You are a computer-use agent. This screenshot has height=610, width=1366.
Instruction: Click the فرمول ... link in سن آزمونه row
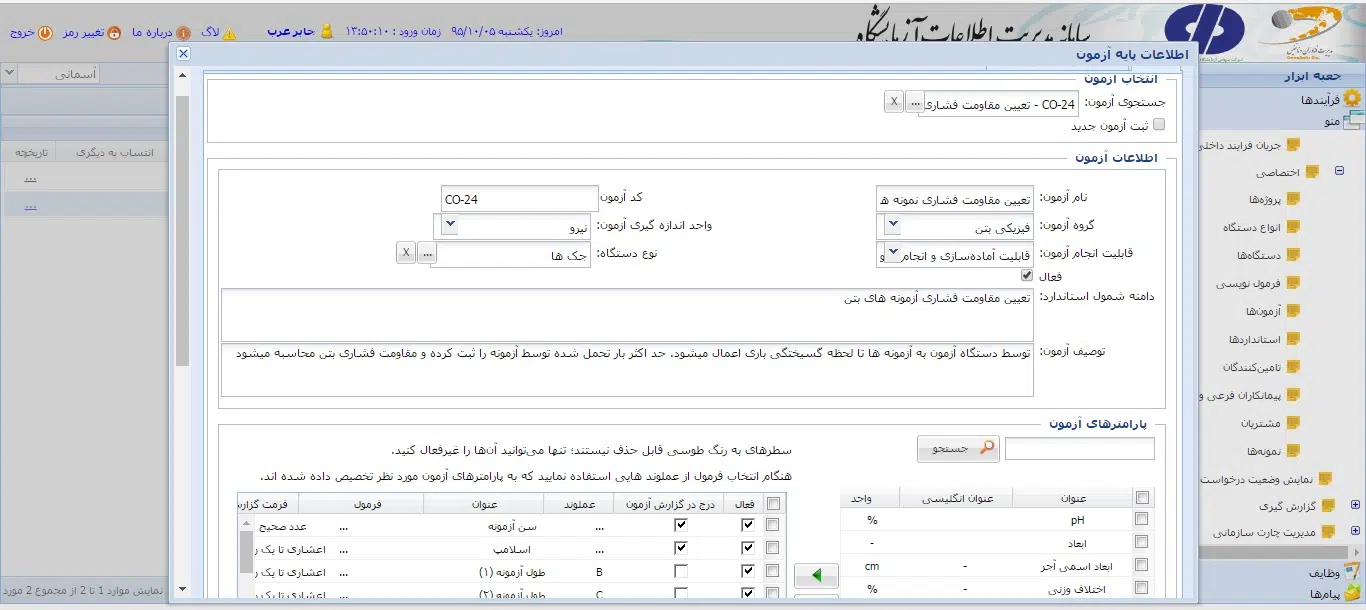tap(344, 527)
